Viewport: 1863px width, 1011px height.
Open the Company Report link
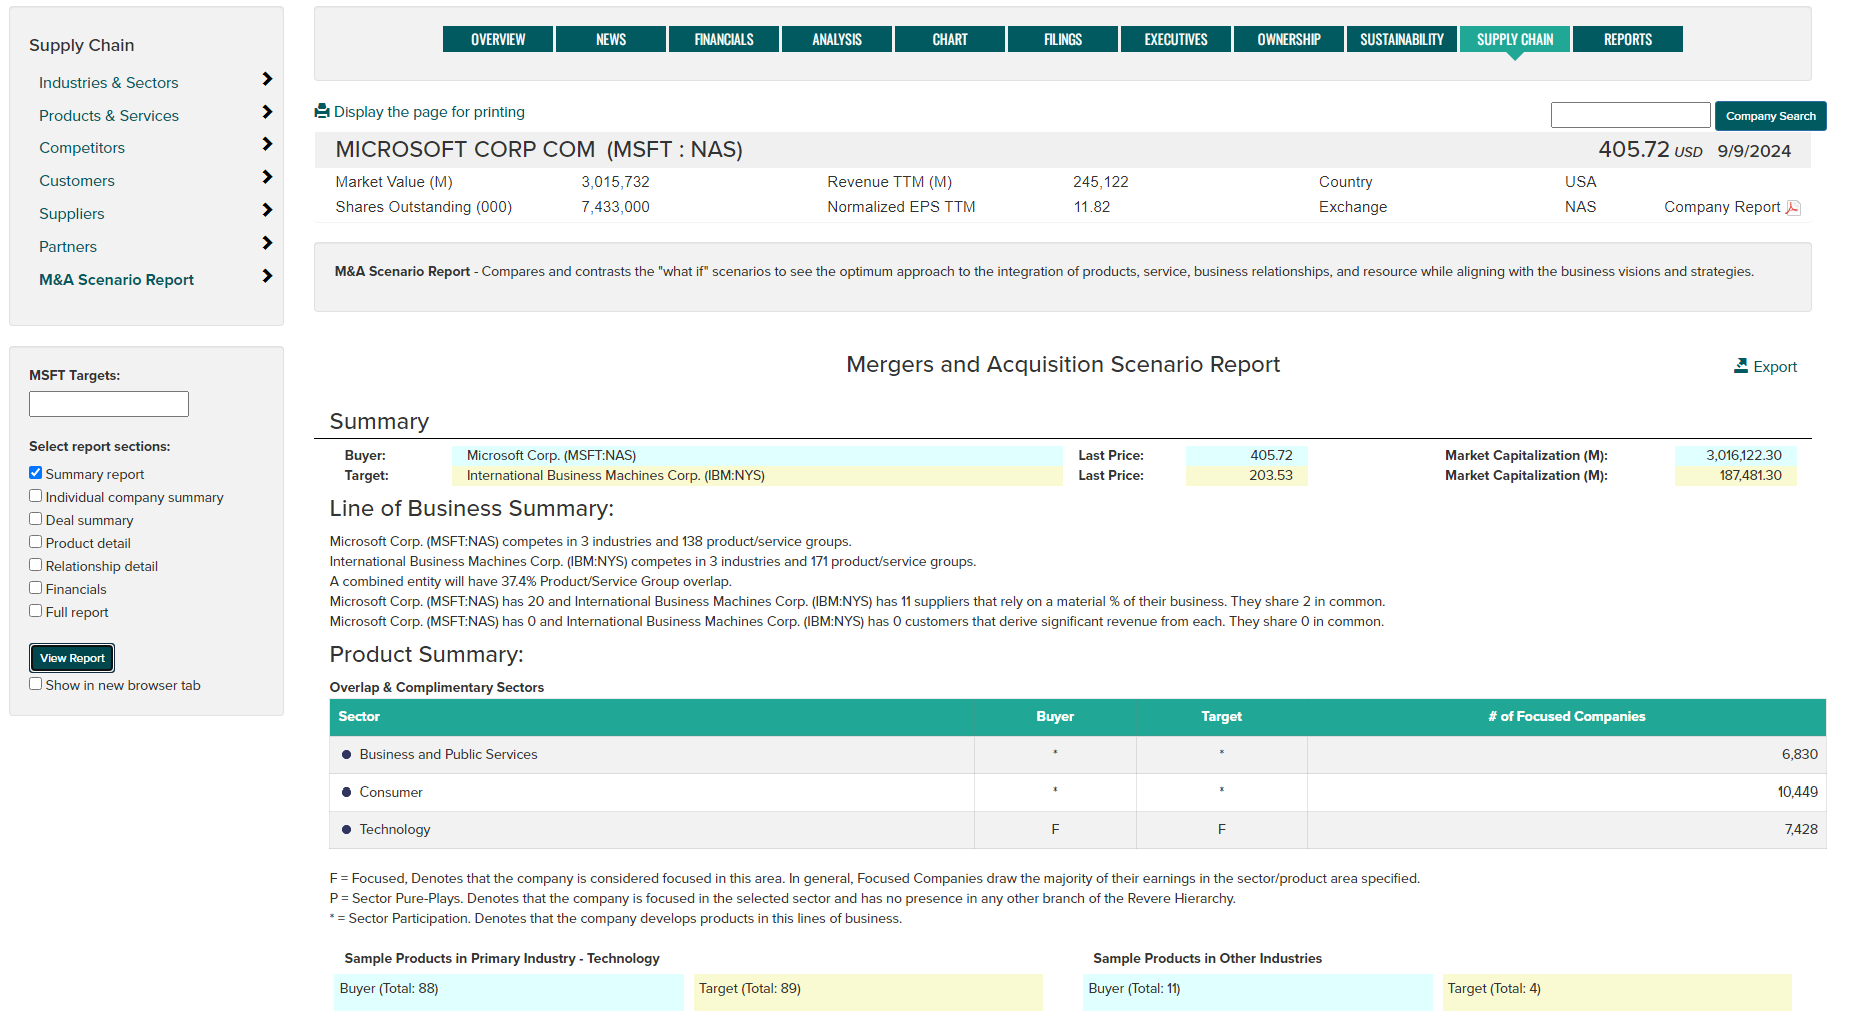[x=1722, y=207]
